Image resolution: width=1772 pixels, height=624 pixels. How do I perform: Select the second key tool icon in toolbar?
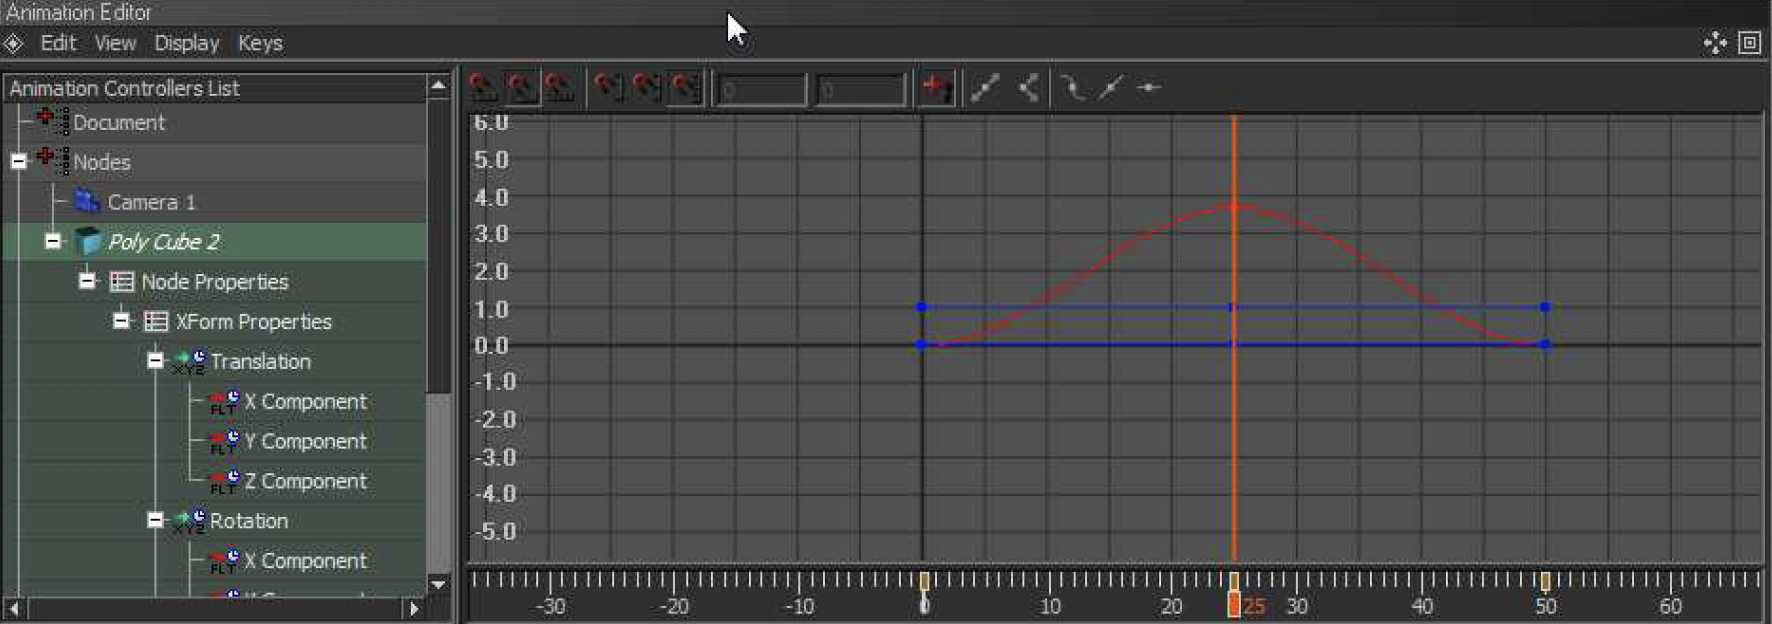click(521, 88)
